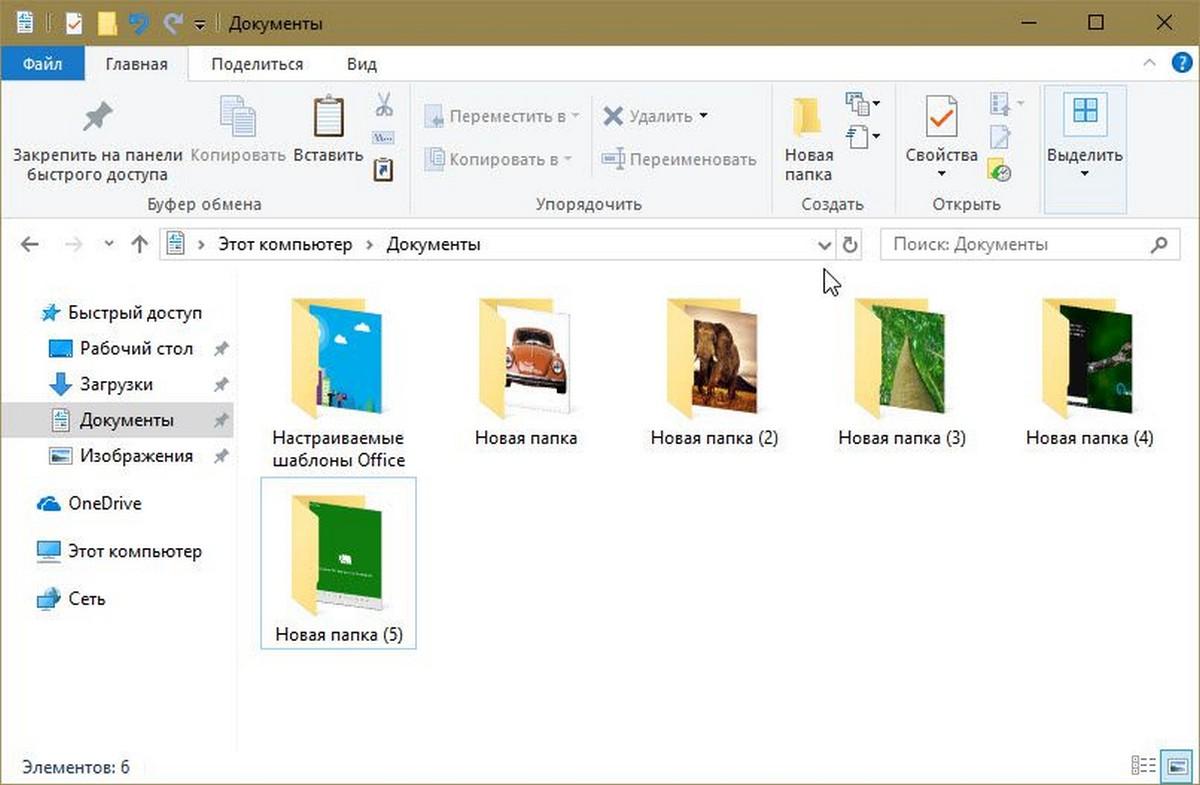The image size is (1200, 785).
Task: Click the Новая папка folder icon in ribbon
Action: (808, 117)
